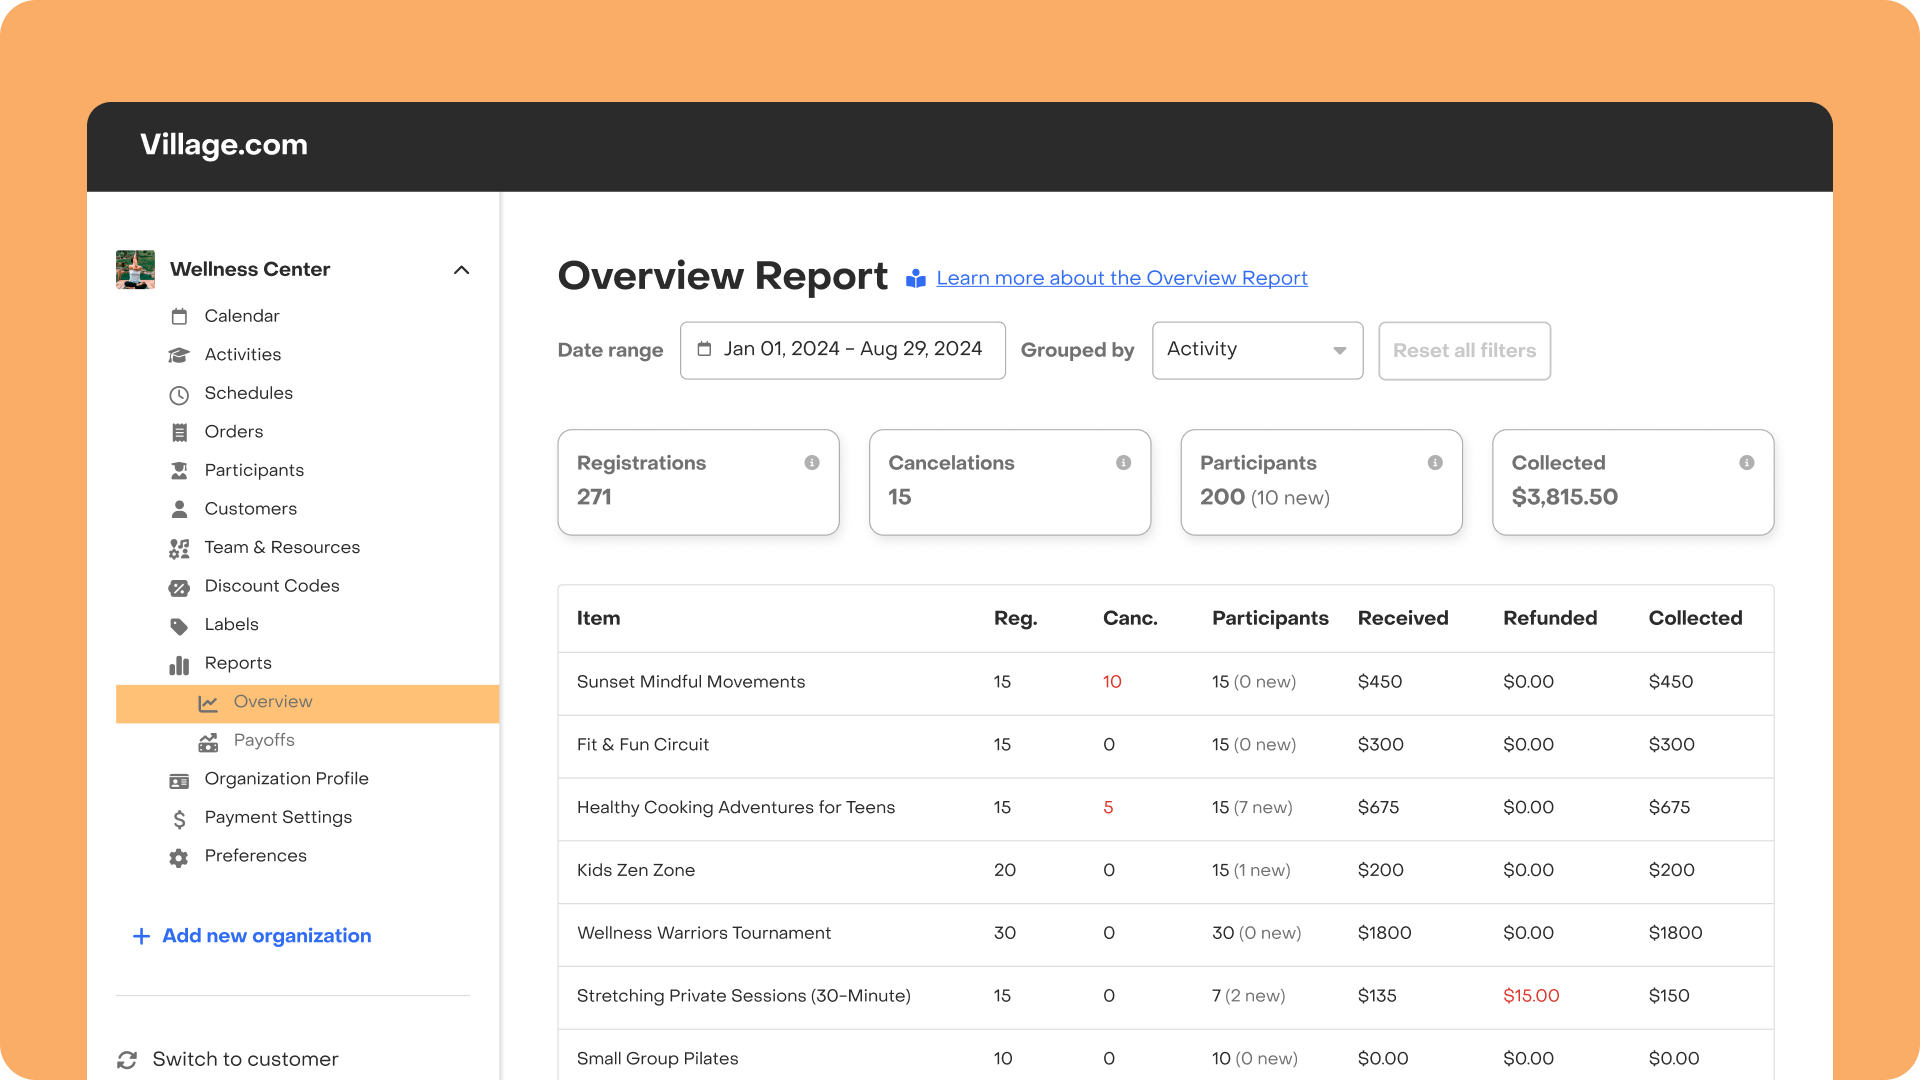Click the Village.com logo
The height and width of the screenshot is (1080, 1920).
pyautogui.click(x=224, y=145)
